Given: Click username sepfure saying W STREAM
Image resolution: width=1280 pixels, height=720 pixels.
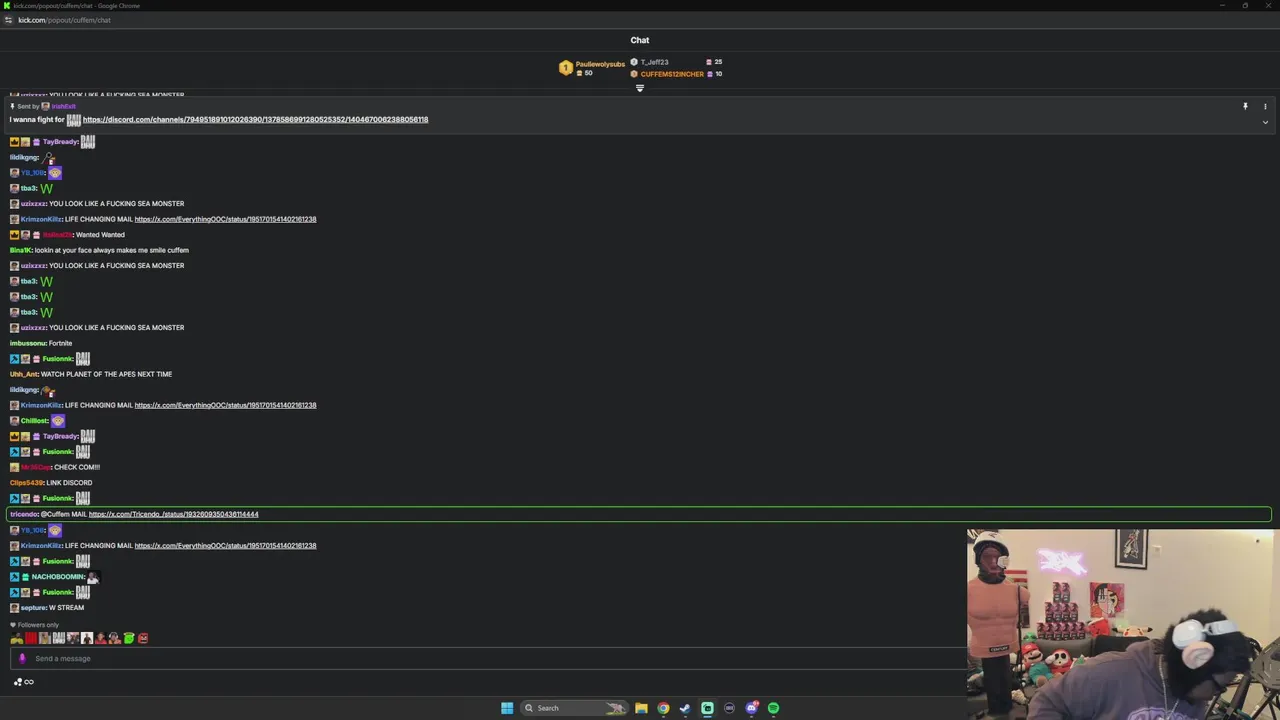Looking at the screenshot, I should (x=33, y=608).
